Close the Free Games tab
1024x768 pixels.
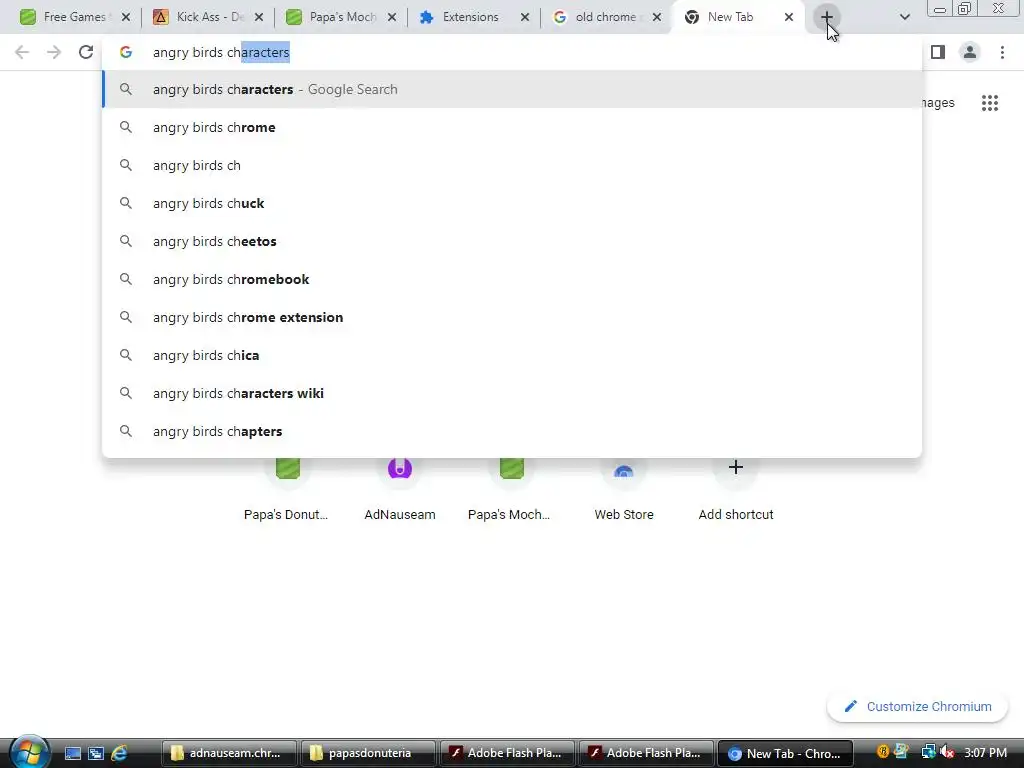(126, 17)
